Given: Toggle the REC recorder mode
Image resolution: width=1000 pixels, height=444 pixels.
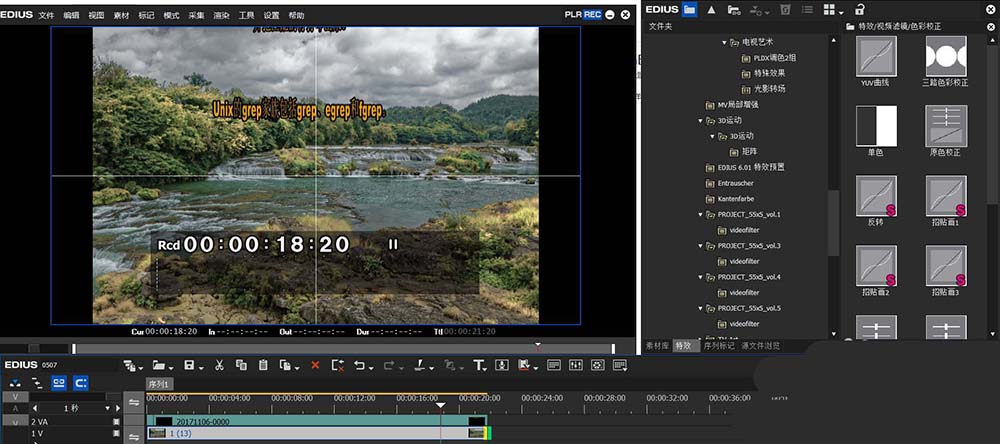Looking at the screenshot, I should [592, 14].
